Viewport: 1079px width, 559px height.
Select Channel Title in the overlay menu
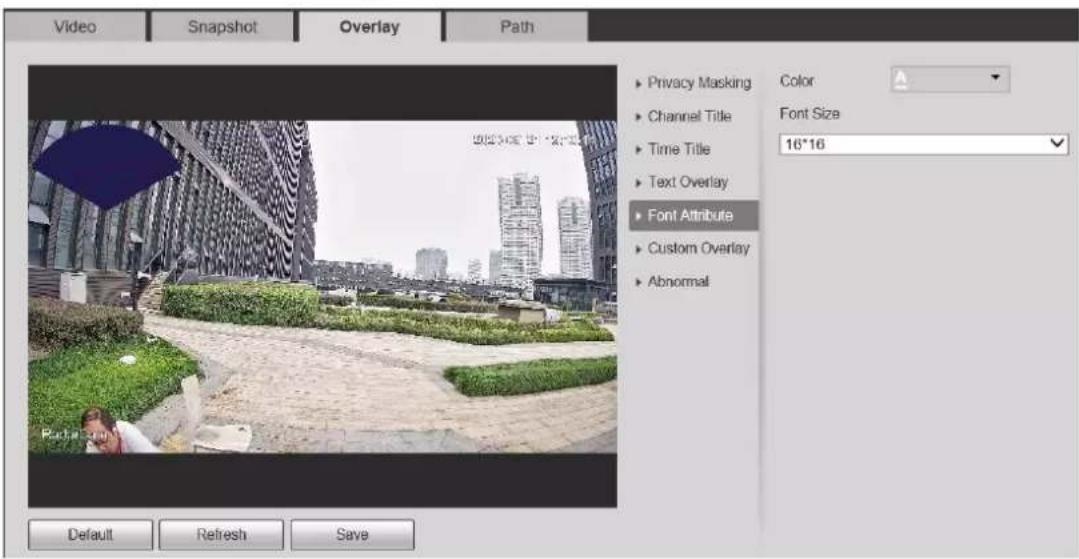pyautogui.click(x=694, y=116)
